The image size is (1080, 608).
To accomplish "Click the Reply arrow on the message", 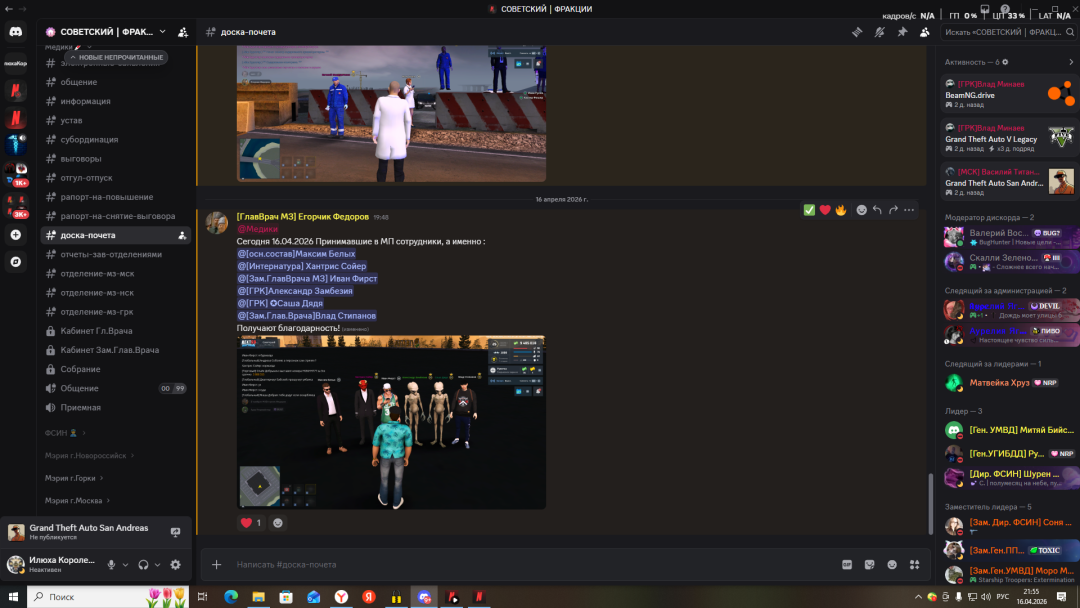I will point(877,210).
